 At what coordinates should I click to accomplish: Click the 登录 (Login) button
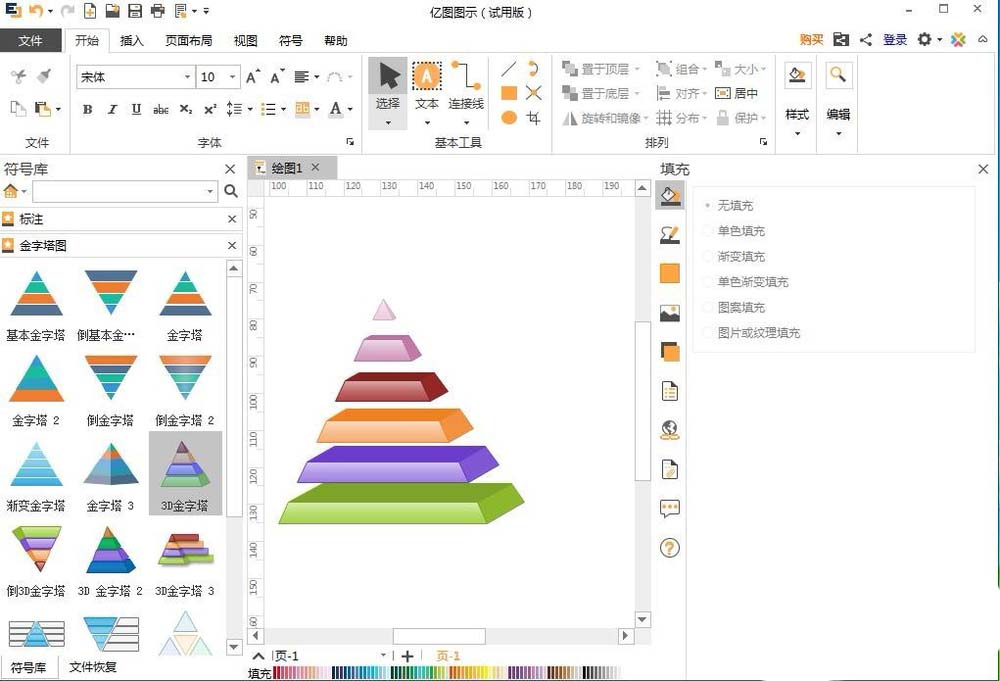[894, 40]
